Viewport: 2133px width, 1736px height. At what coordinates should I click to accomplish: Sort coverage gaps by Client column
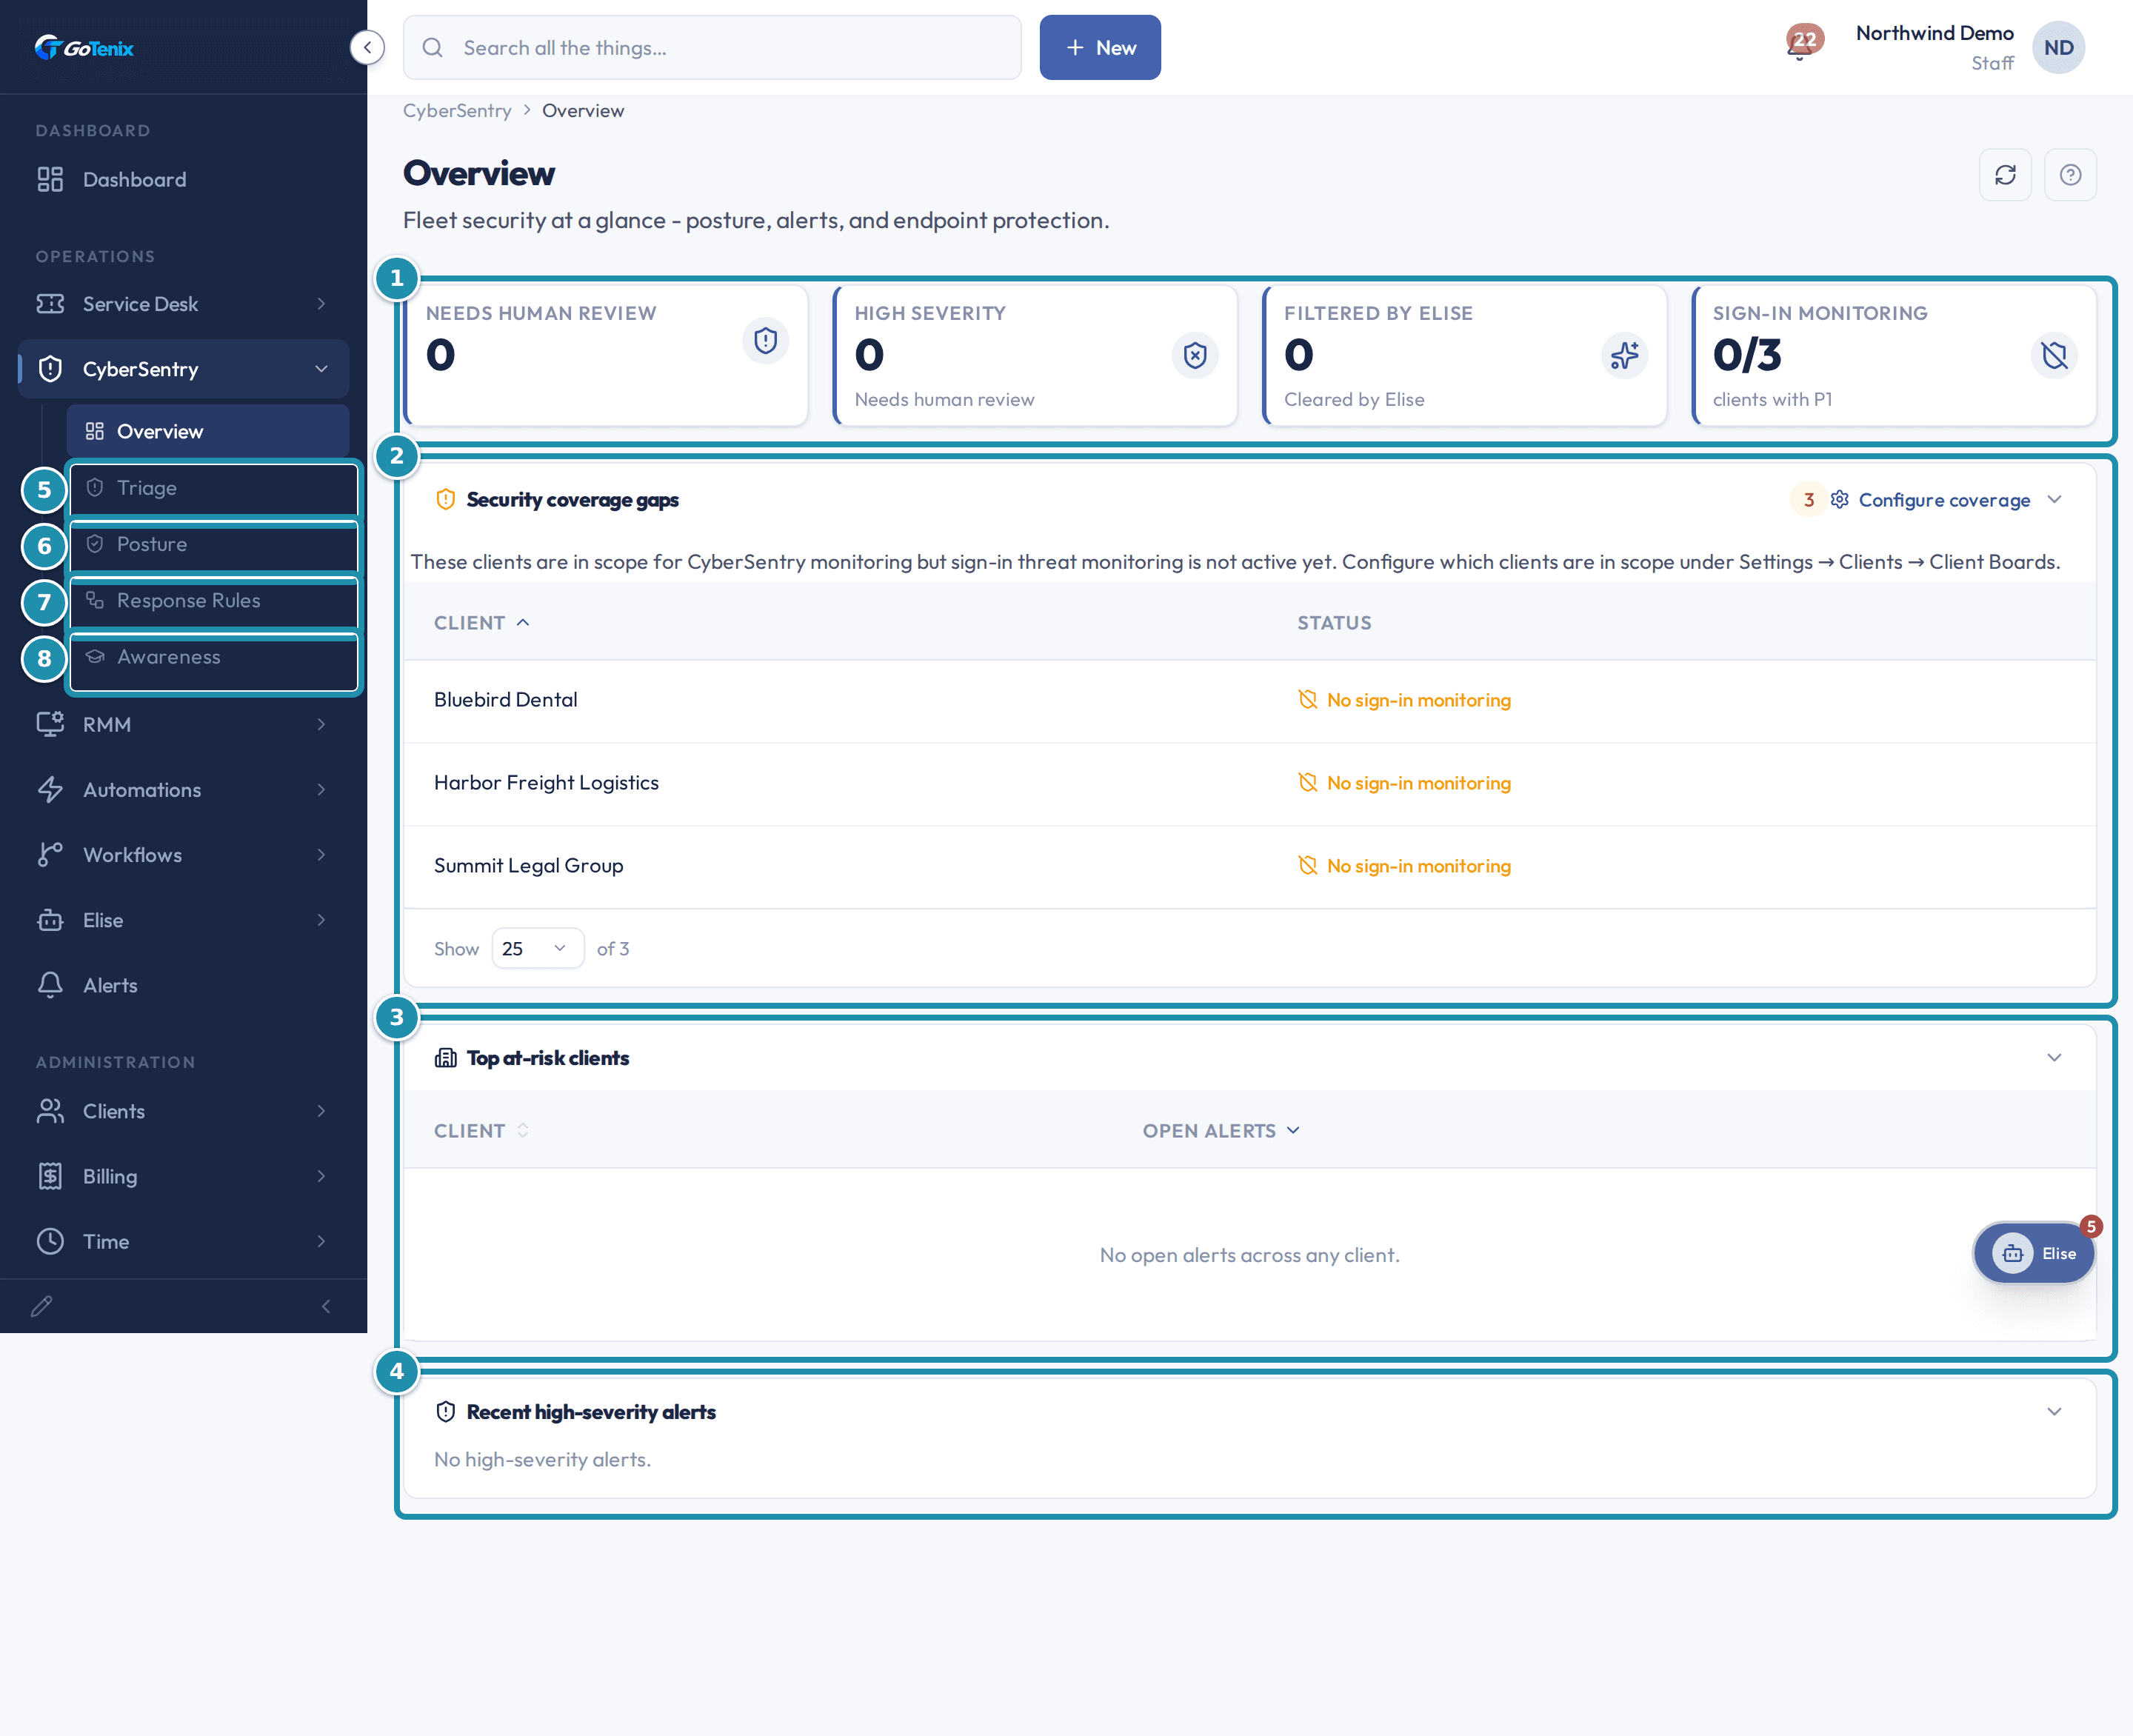coord(481,622)
